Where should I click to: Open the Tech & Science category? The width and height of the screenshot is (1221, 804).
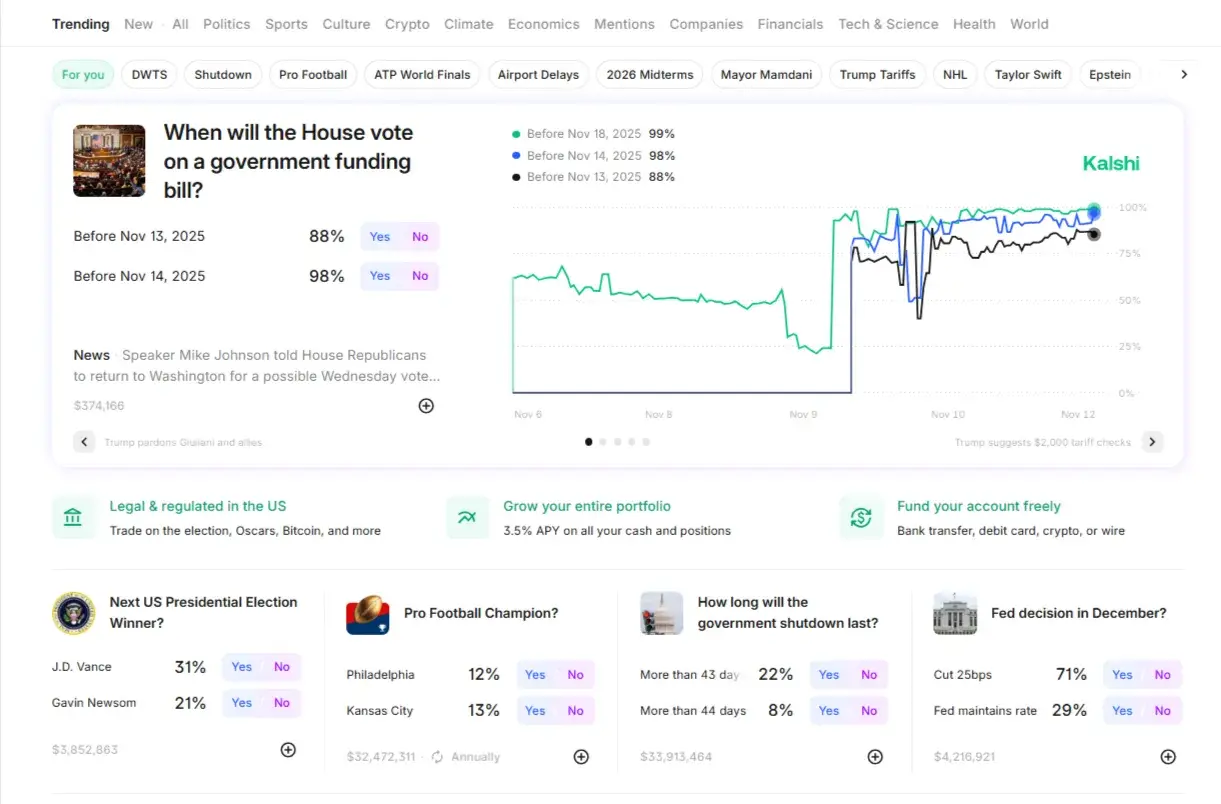888,23
